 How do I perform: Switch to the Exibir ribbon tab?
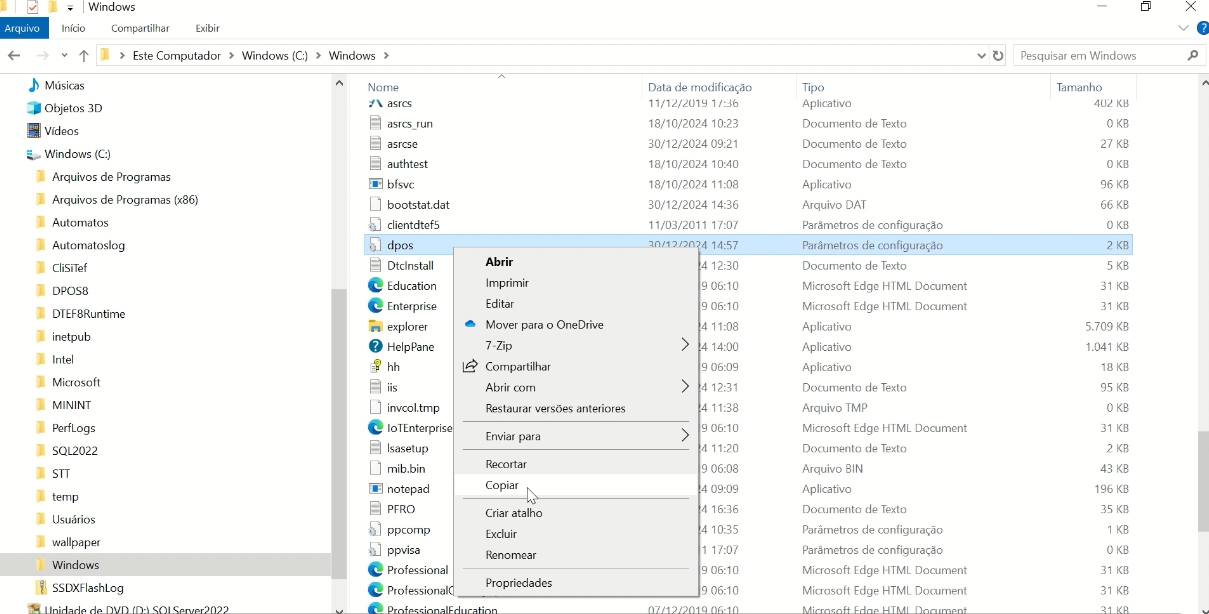pyautogui.click(x=207, y=28)
